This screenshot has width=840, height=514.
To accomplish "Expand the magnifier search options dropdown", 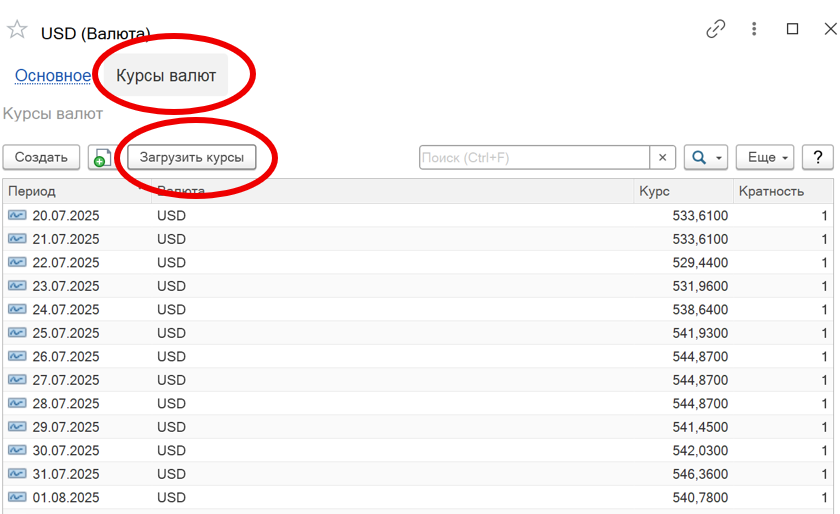I will (705, 158).
